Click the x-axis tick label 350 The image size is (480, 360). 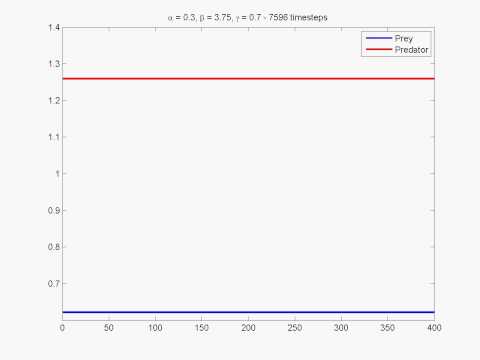[x=388, y=328]
